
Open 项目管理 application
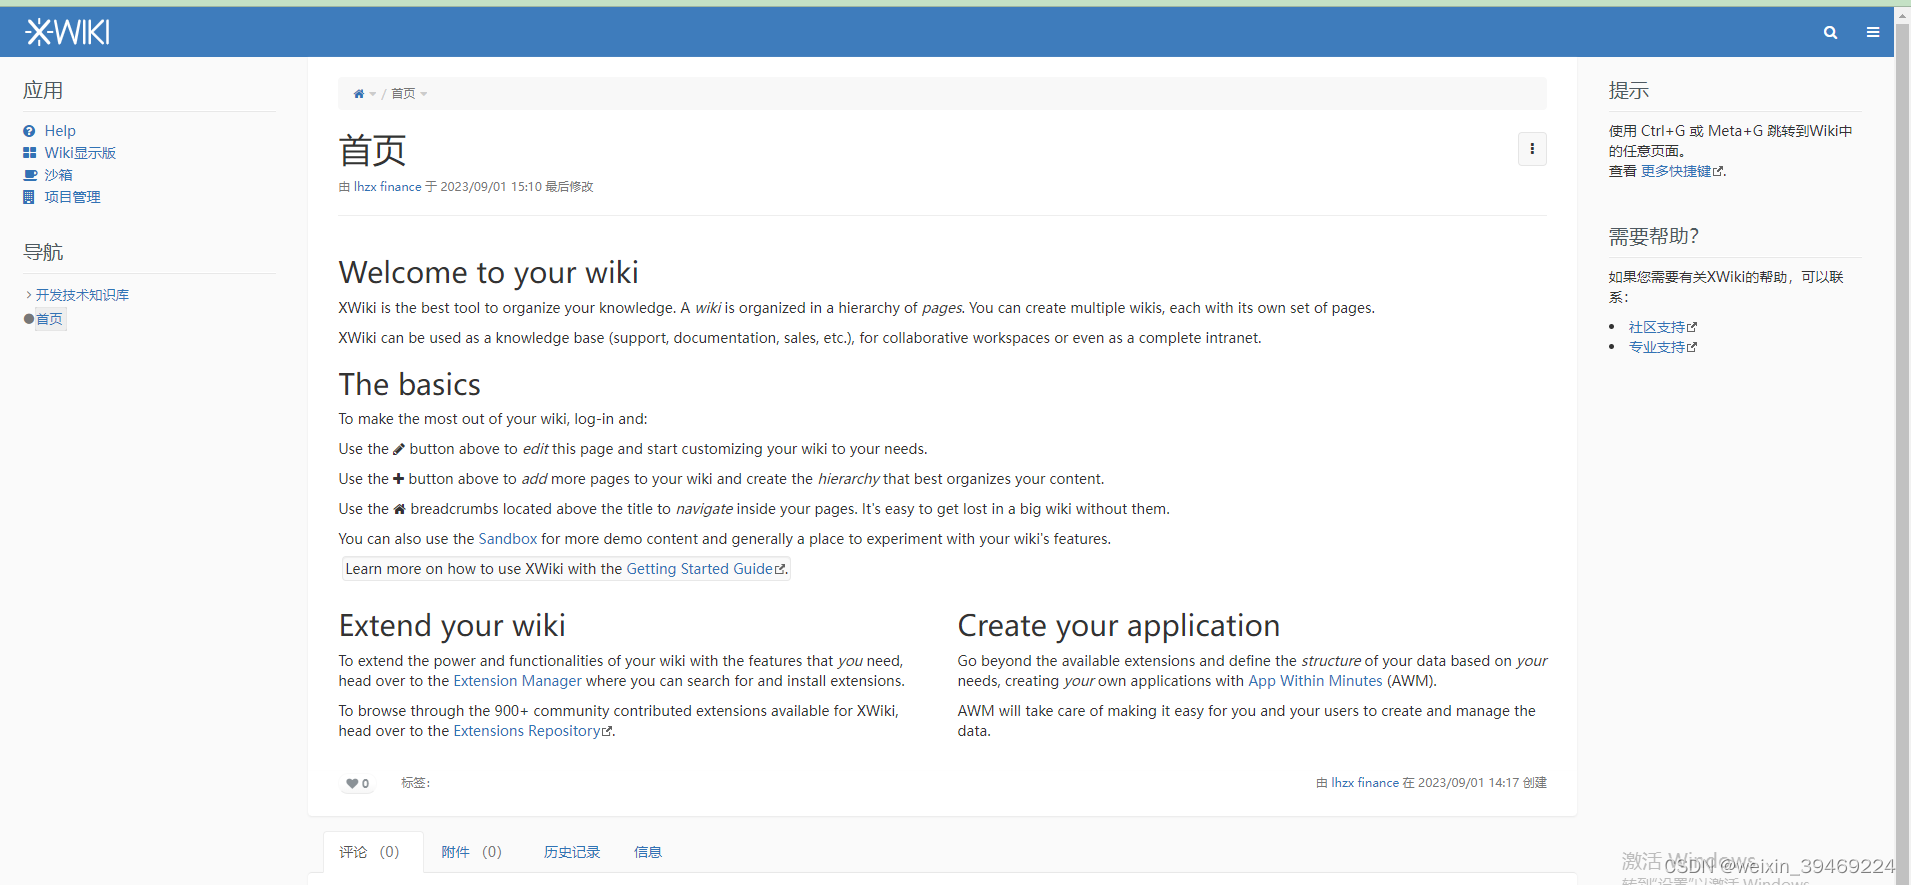pyautogui.click(x=72, y=197)
